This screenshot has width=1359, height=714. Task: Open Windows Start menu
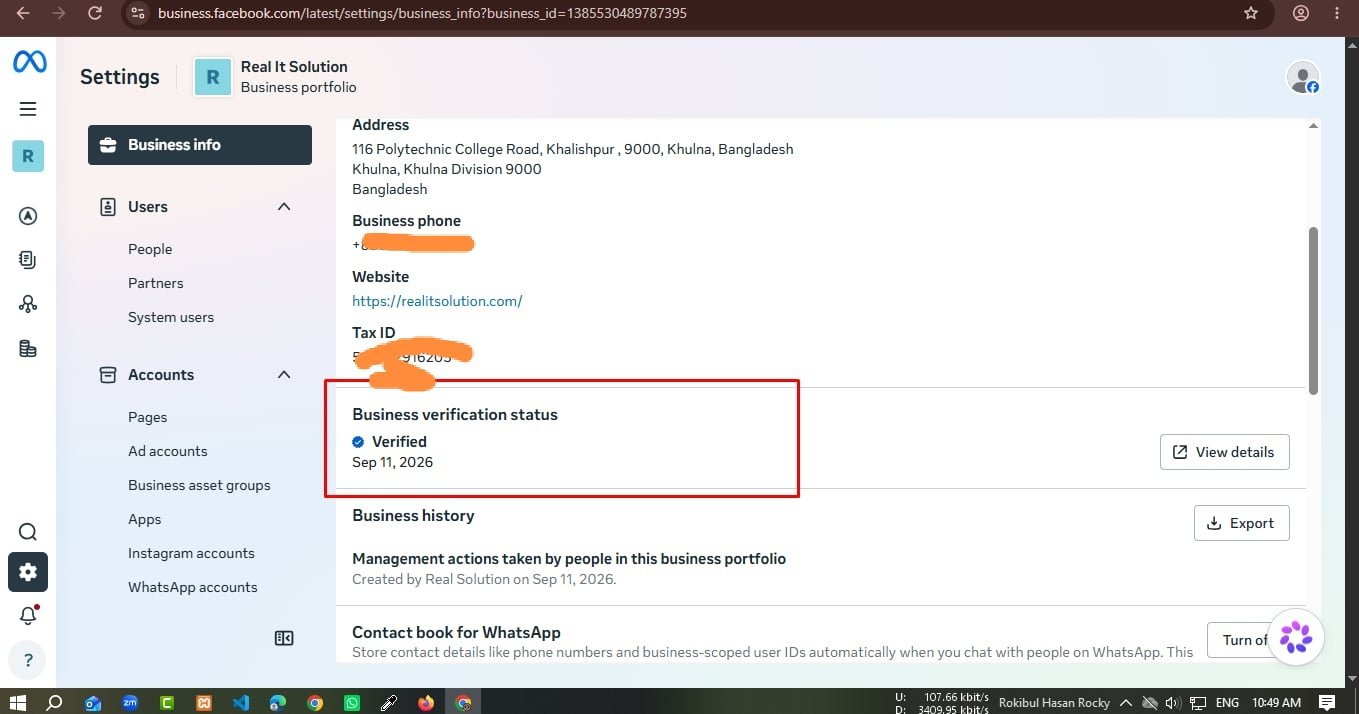pyautogui.click(x=17, y=702)
